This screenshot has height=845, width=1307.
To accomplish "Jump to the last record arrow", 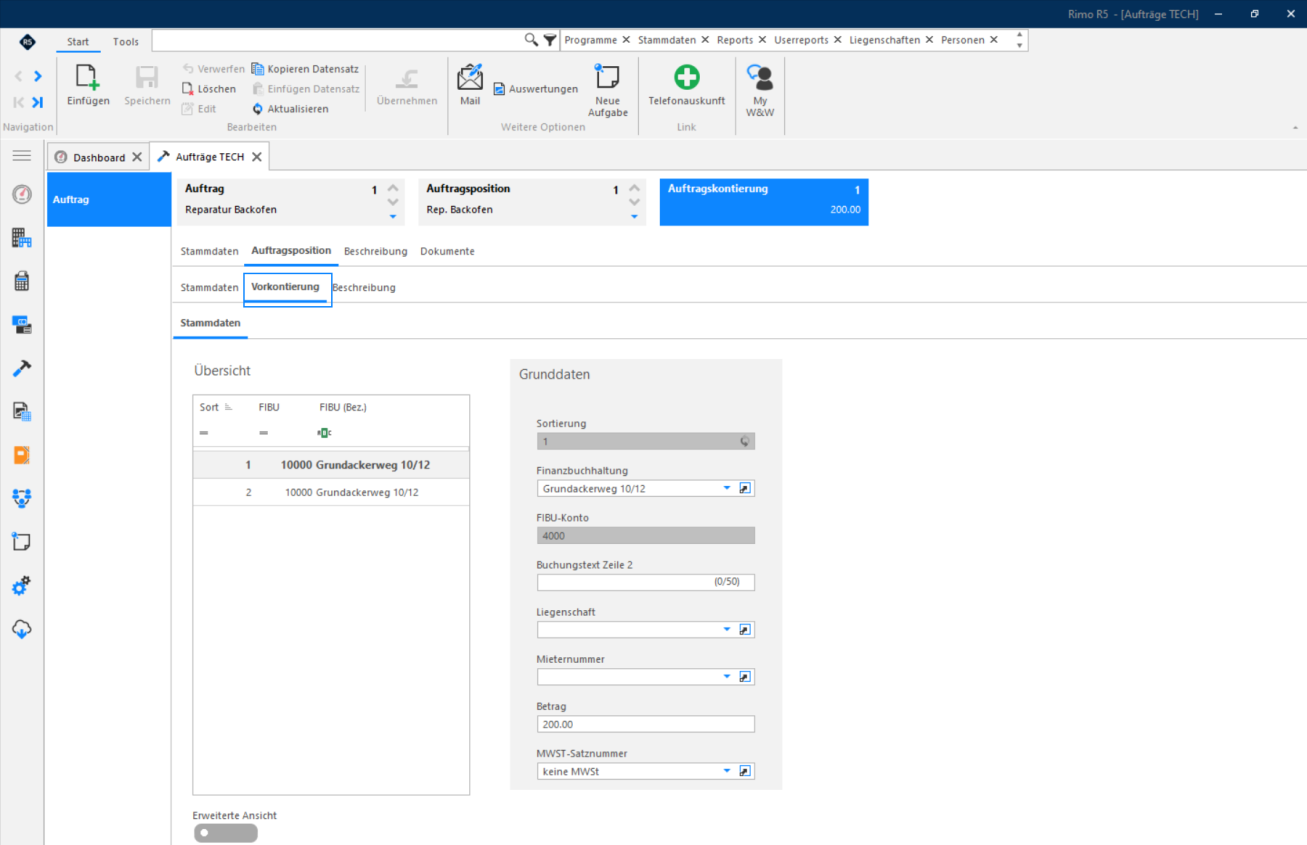I will (x=38, y=102).
